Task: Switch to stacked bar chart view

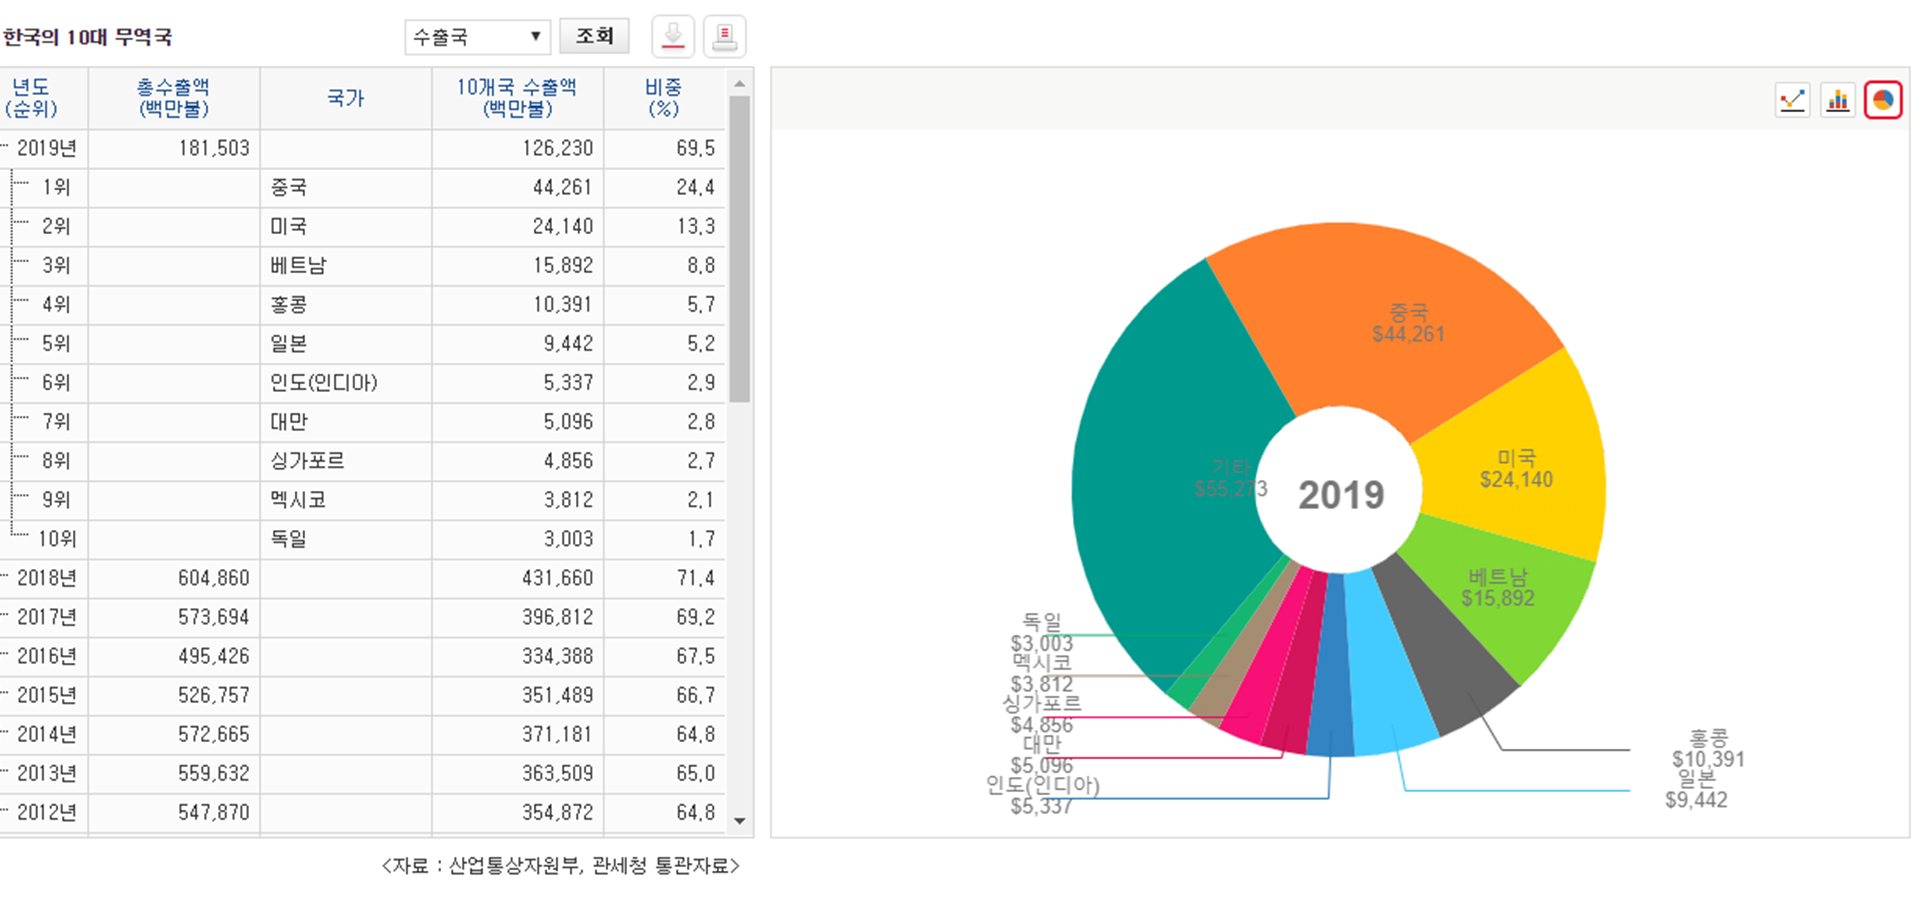Action: (1837, 100)
